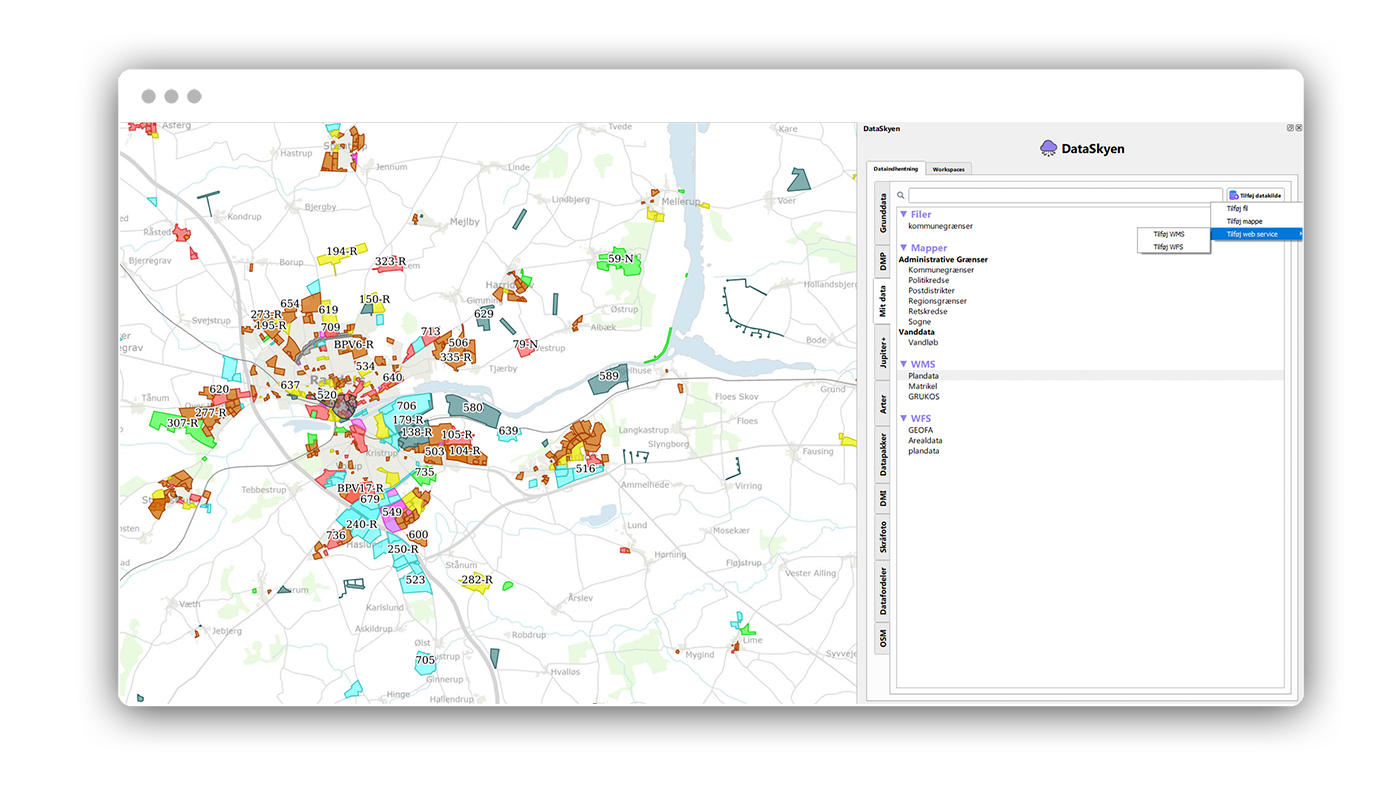Select Tilføj mappe menu entry
The image size is (1400, 788).
pyautogui.click(x=1244, y=221)
